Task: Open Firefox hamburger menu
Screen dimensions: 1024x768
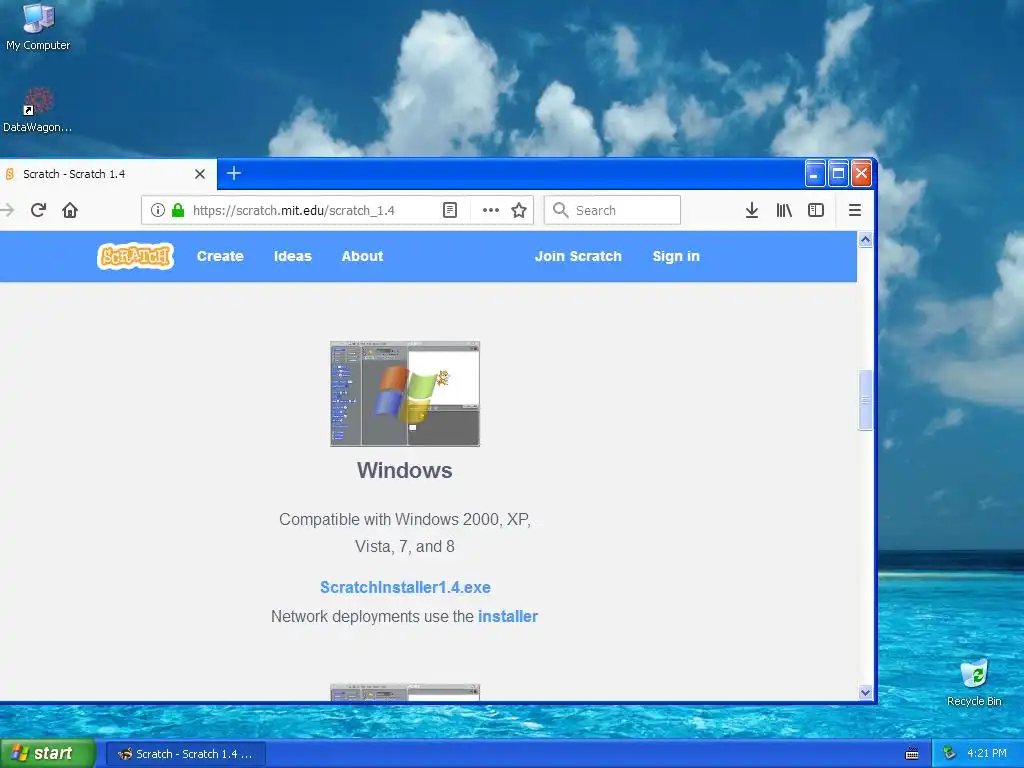Action: [855, 210]
